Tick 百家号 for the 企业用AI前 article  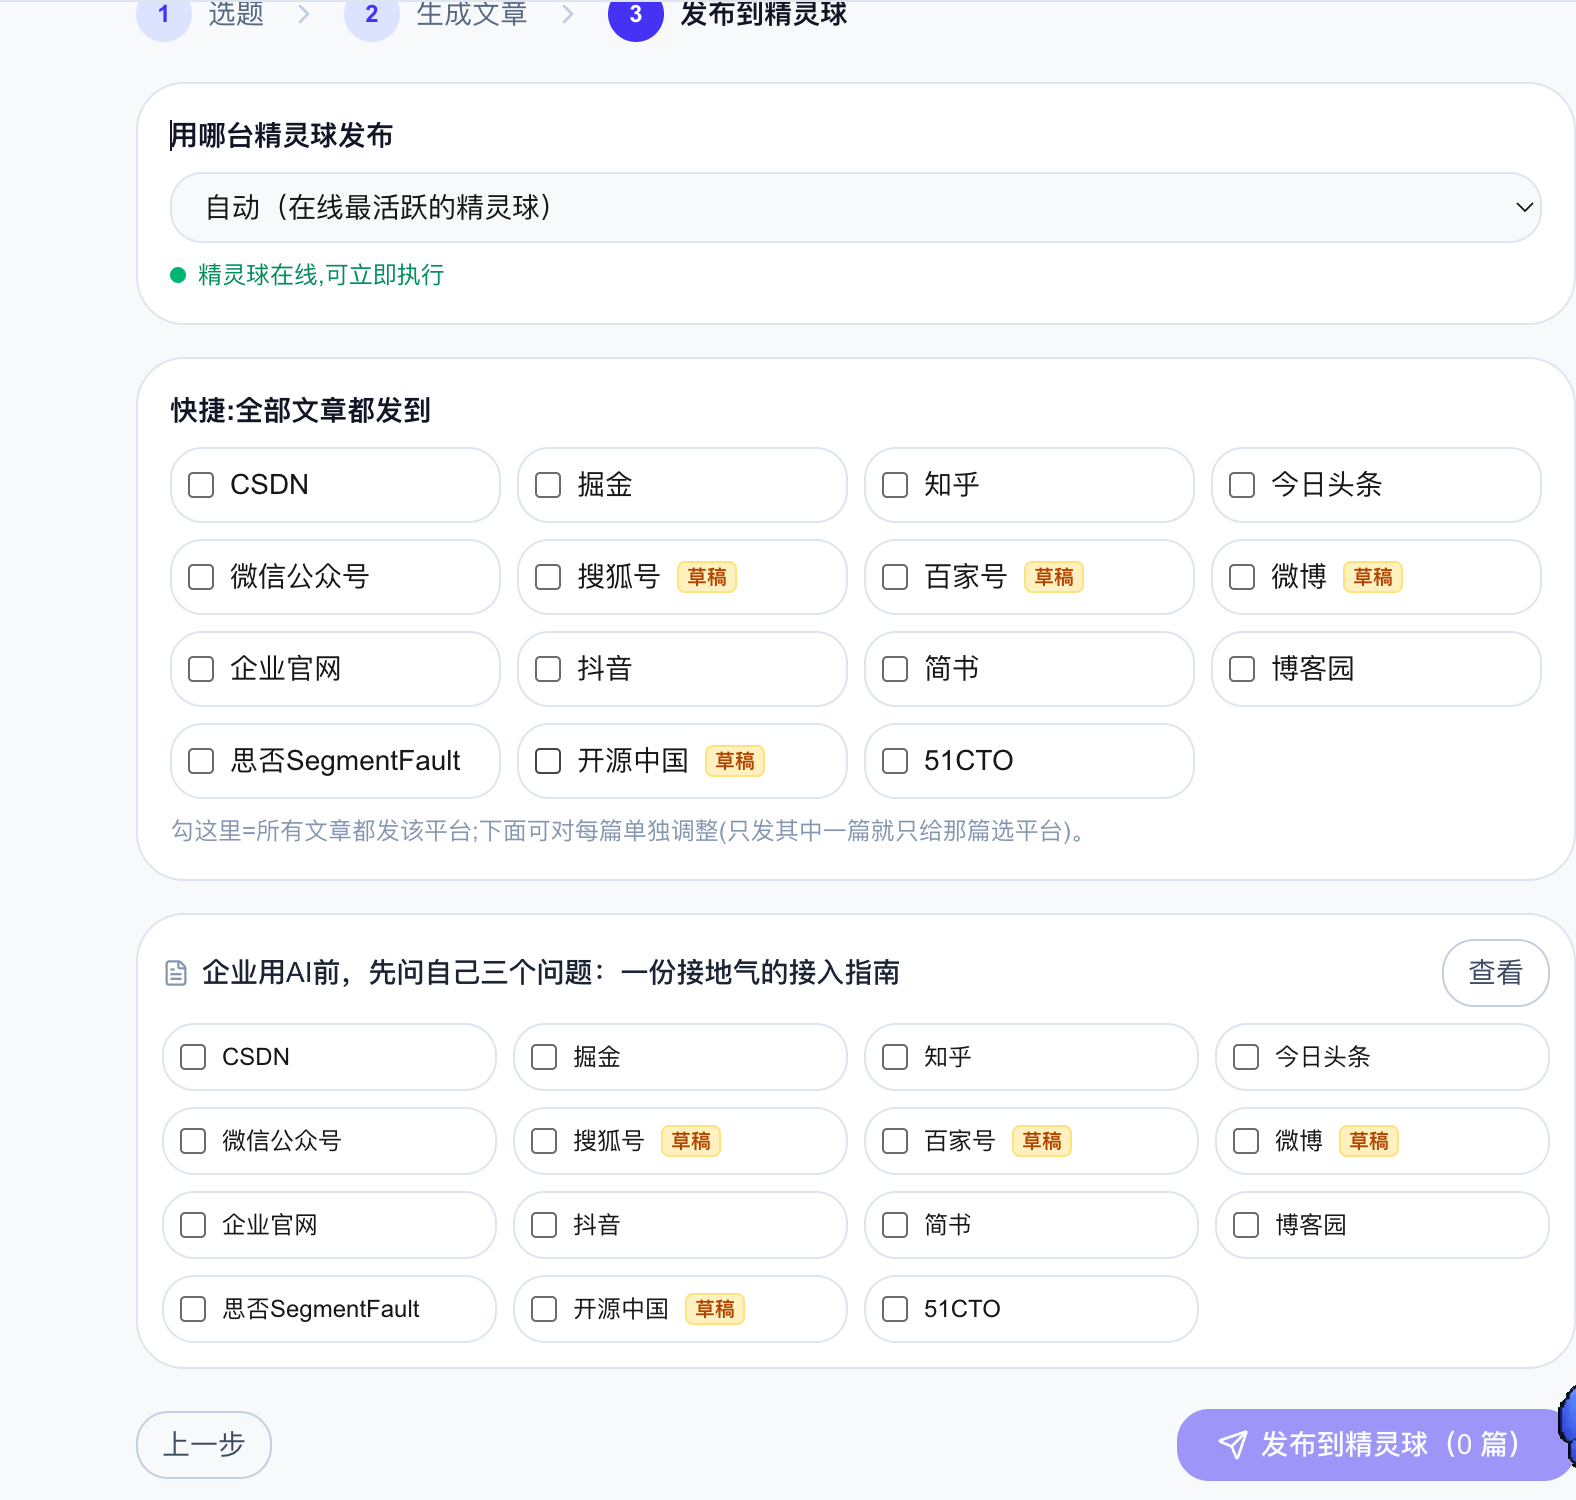click(x=895, y=1141)
